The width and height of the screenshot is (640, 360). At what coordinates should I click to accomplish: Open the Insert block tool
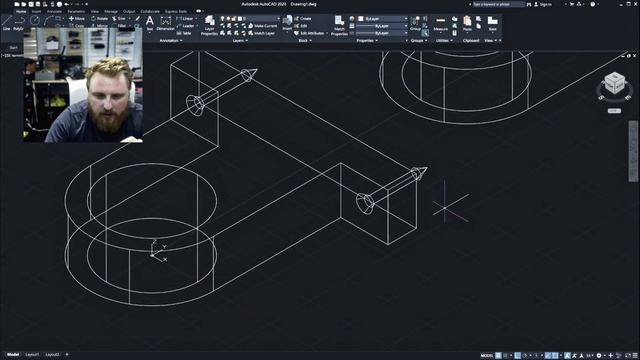pos(287,23)
